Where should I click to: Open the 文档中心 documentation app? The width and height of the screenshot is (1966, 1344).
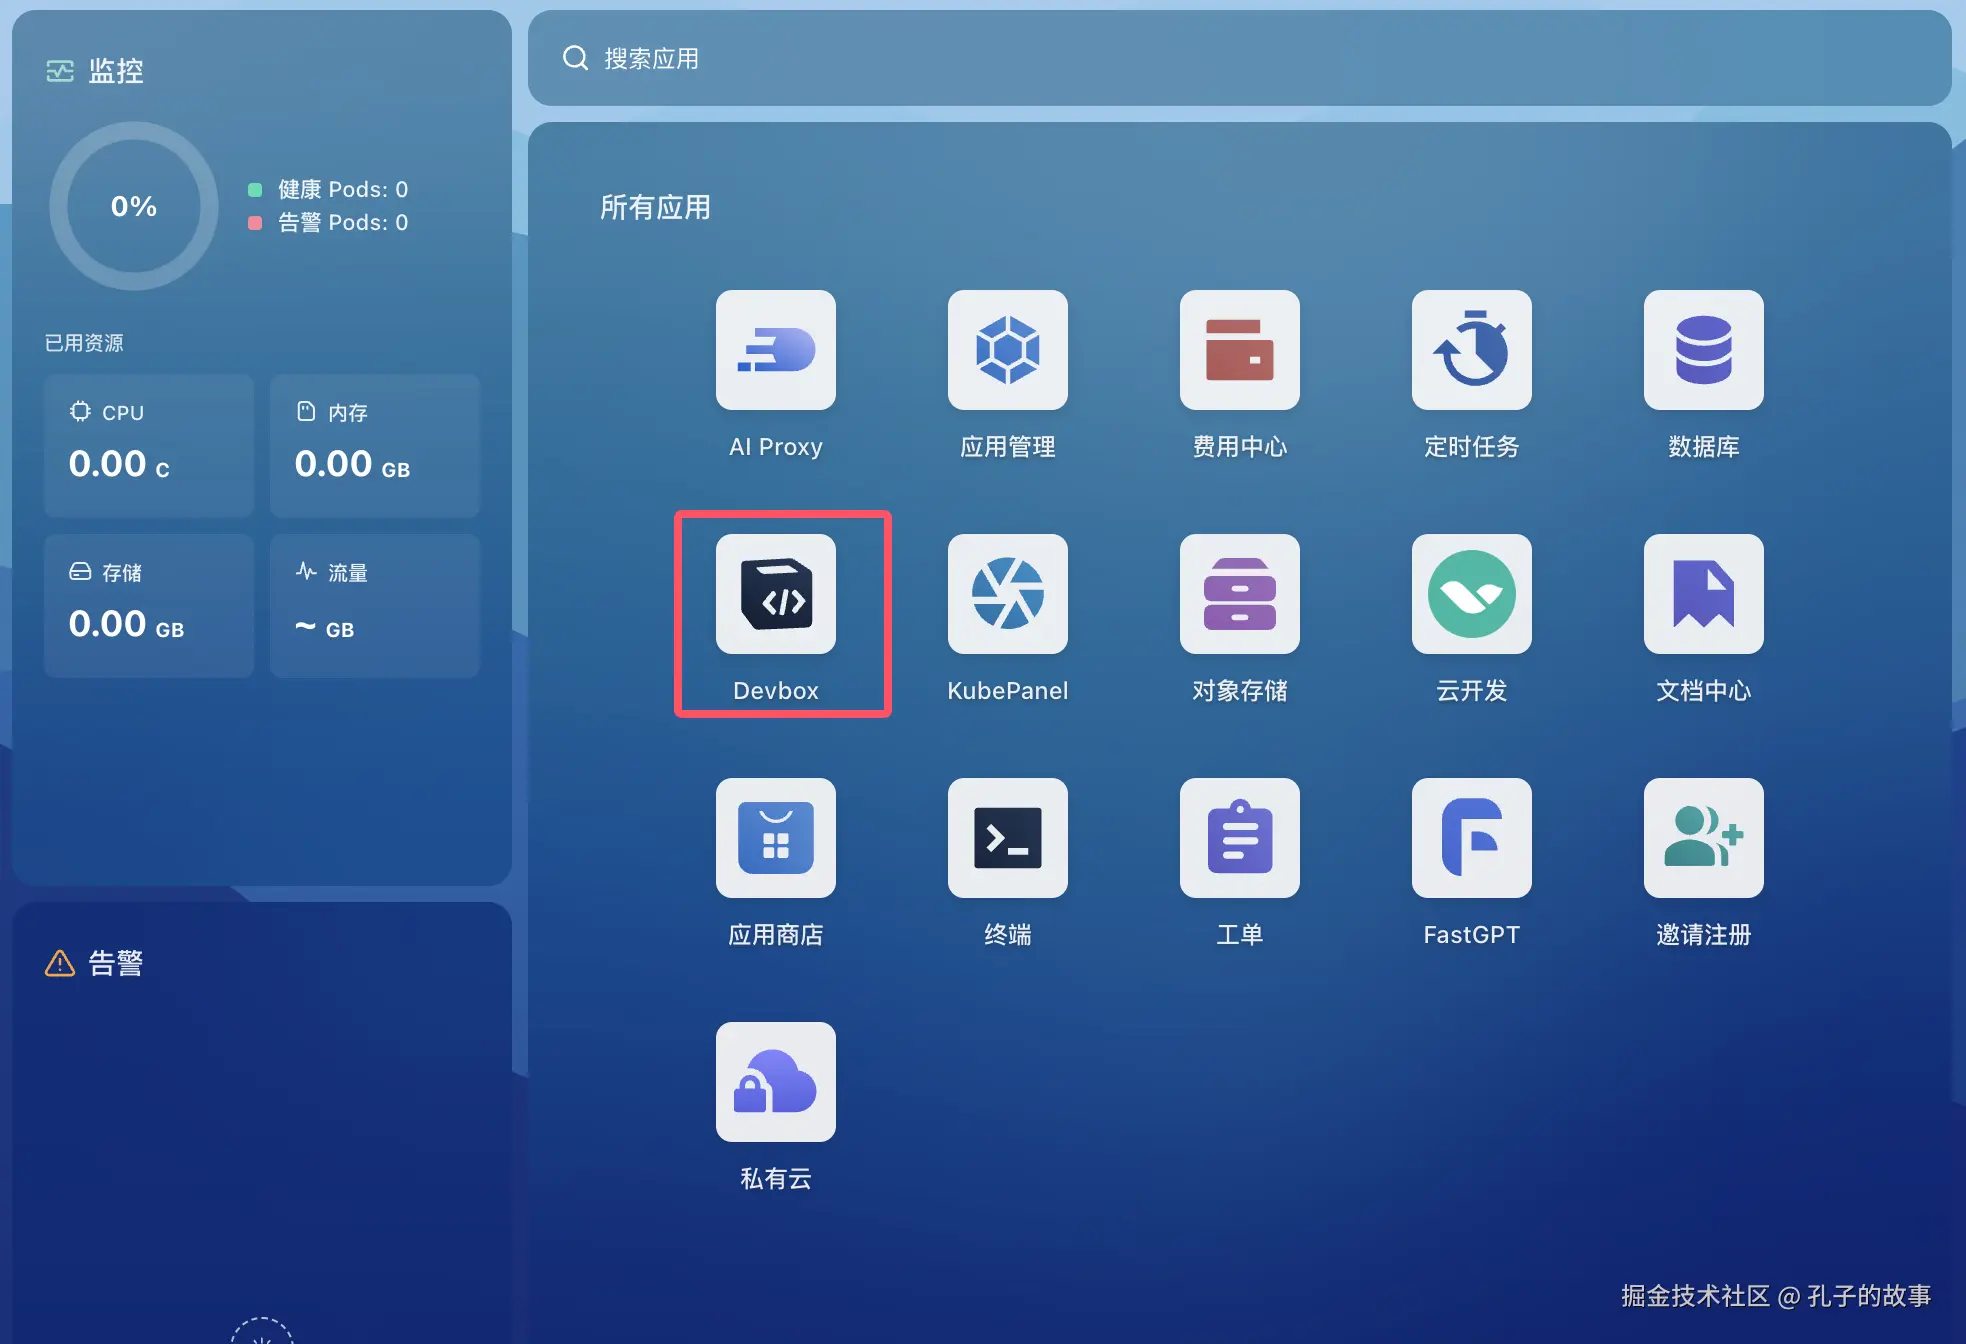click(x=1703, y=594)
